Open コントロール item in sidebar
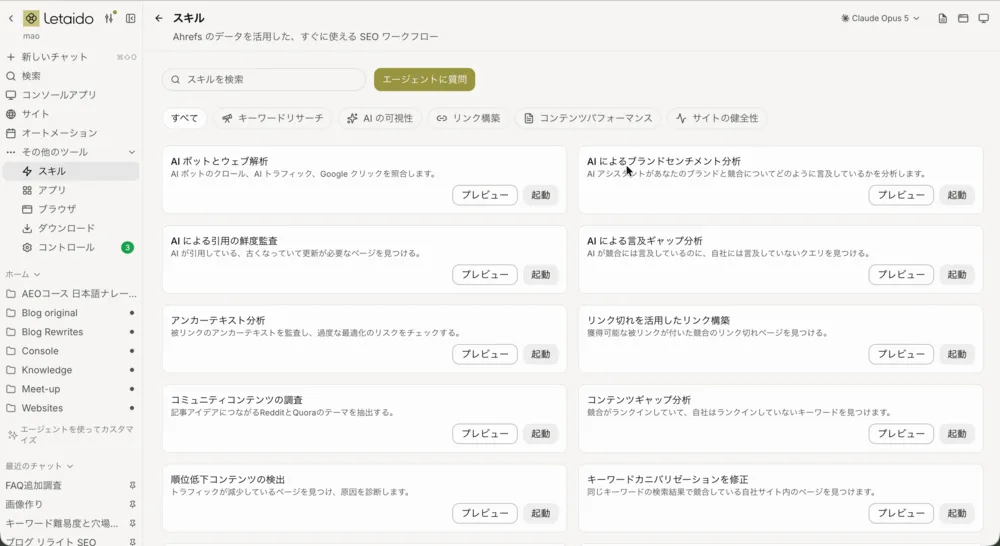This screenshot has width=1000, height=546. [71, 247]
